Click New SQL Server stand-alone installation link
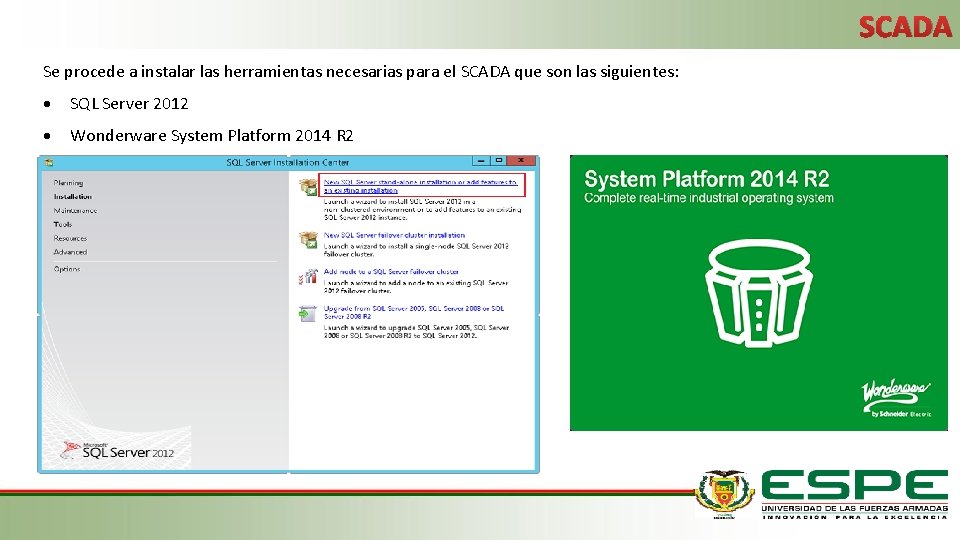960x540 pixels. click(421, 186)
